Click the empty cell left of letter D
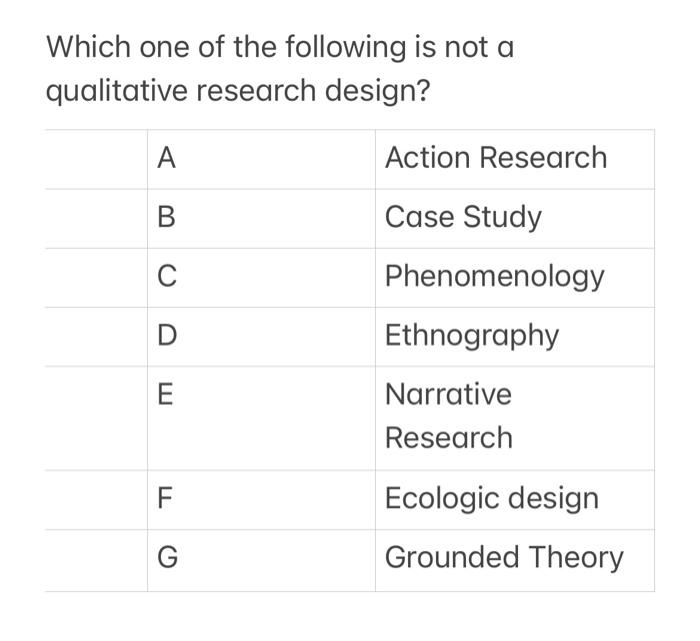Screen dimensions: 700x641 (x=96, y=337)
